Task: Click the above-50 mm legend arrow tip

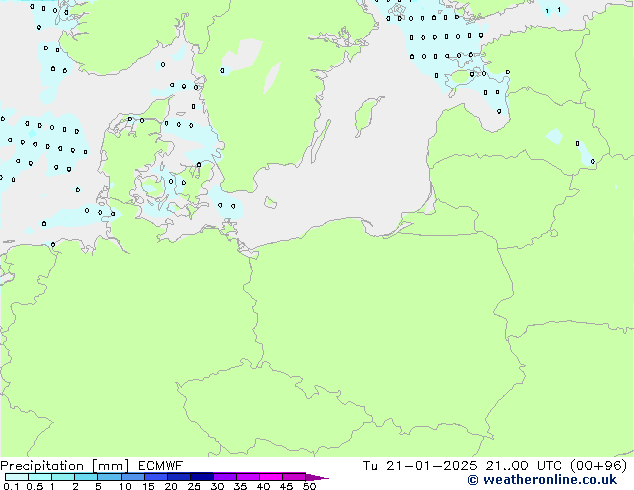Action: point(317,477)
